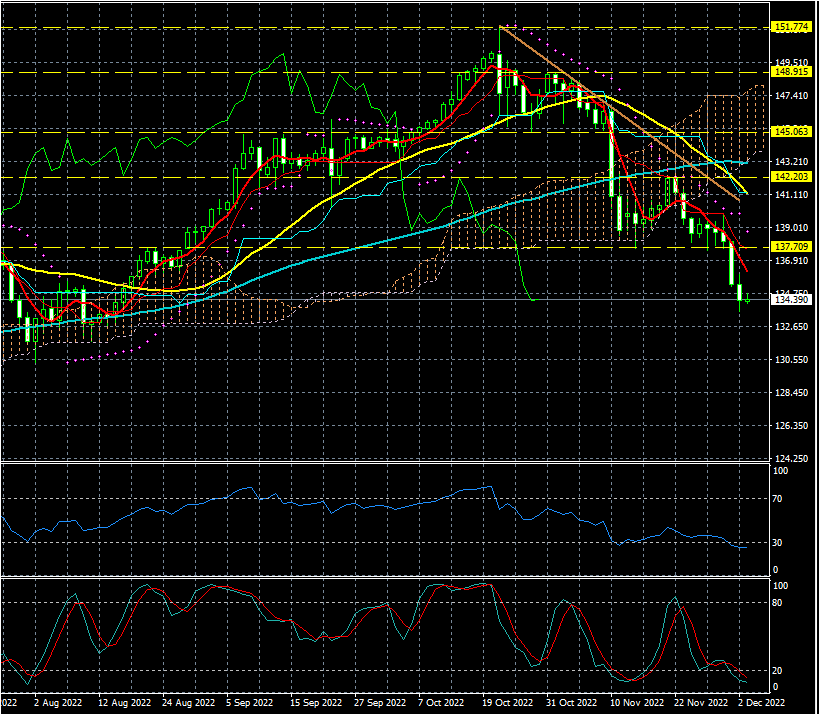The width and height of the screenshot is (820, 715).
Task: Click the 2 Dec 2022 date label
Action: pyautogui.click(x=761, y=702)
